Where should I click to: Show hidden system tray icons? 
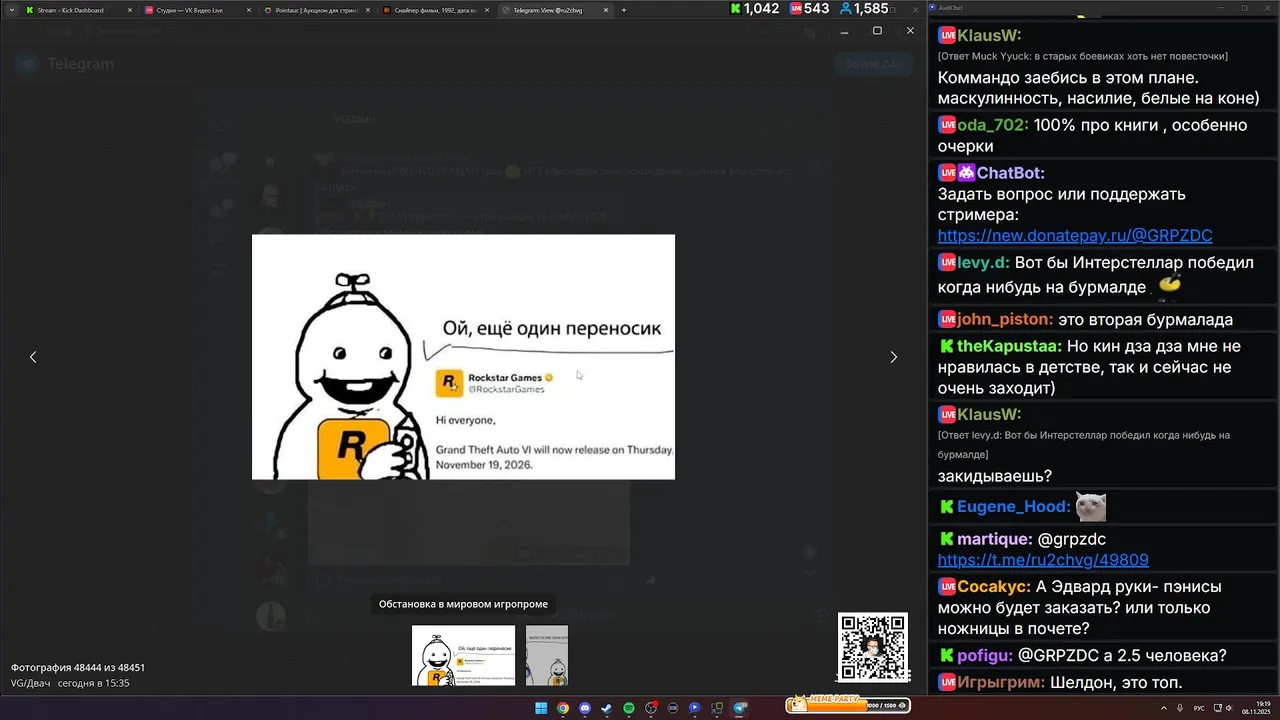tap(1164, 708)
